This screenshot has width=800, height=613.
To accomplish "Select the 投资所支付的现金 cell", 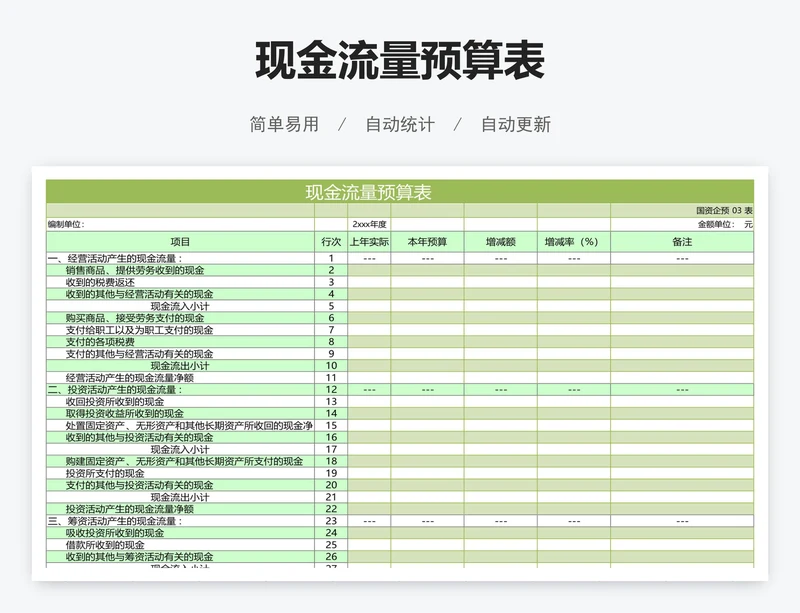I will [x=180, y=473].
